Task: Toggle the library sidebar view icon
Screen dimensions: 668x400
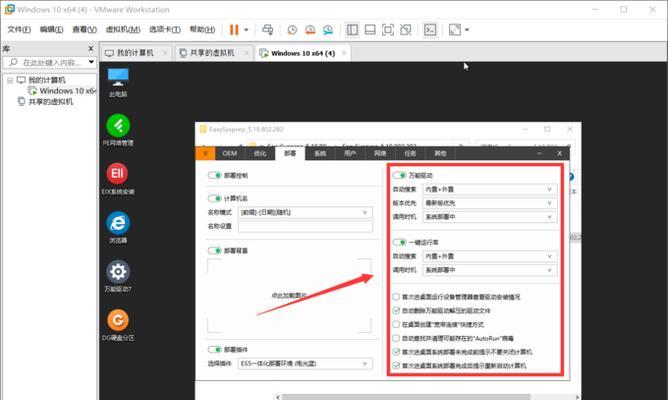Action: (x=352, y=29)
